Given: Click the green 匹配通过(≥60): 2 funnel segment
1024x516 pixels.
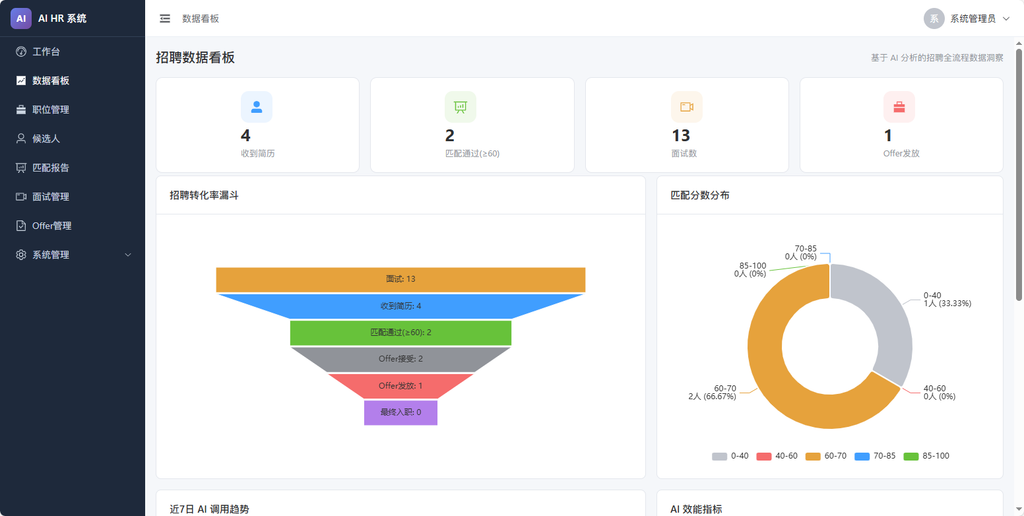Looking at the screenshot, I should (400, 332).
